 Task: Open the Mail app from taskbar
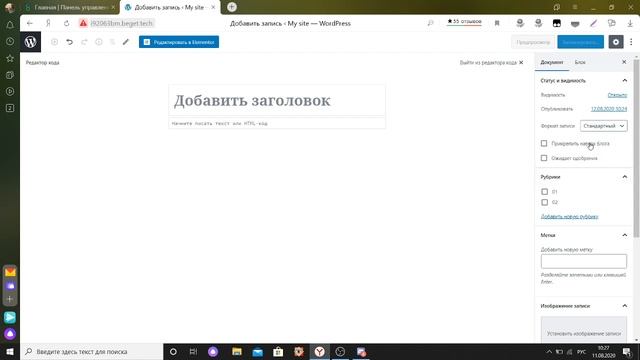tap(258, 351)
